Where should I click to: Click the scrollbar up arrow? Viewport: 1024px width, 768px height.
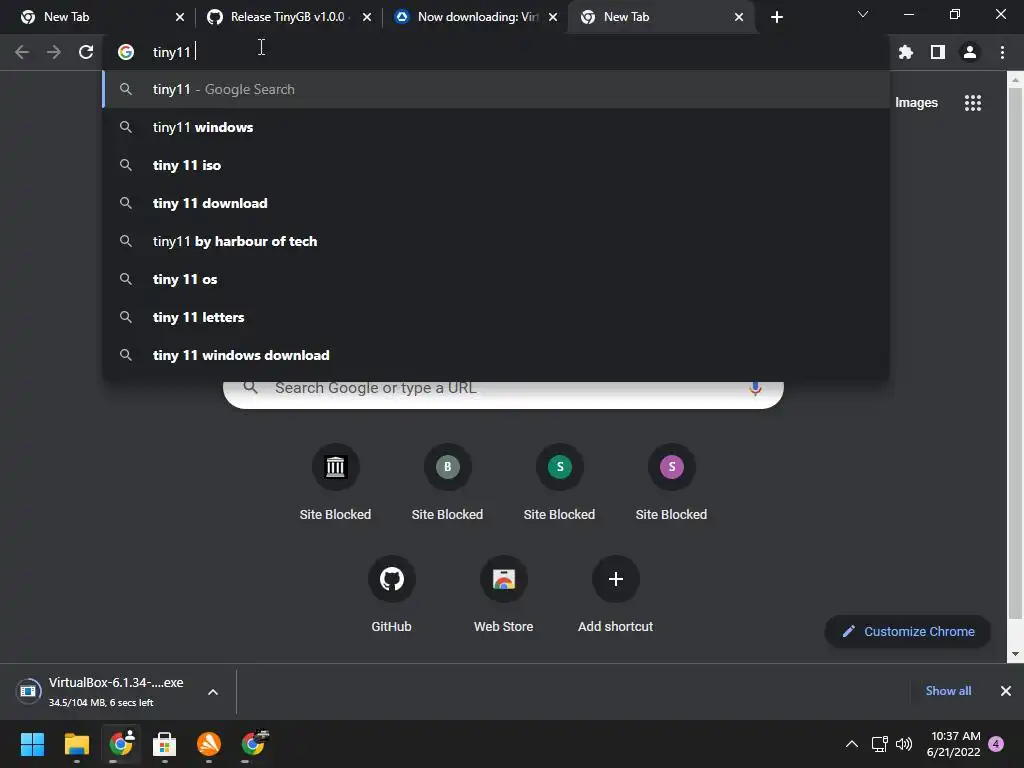point(1015,80)
